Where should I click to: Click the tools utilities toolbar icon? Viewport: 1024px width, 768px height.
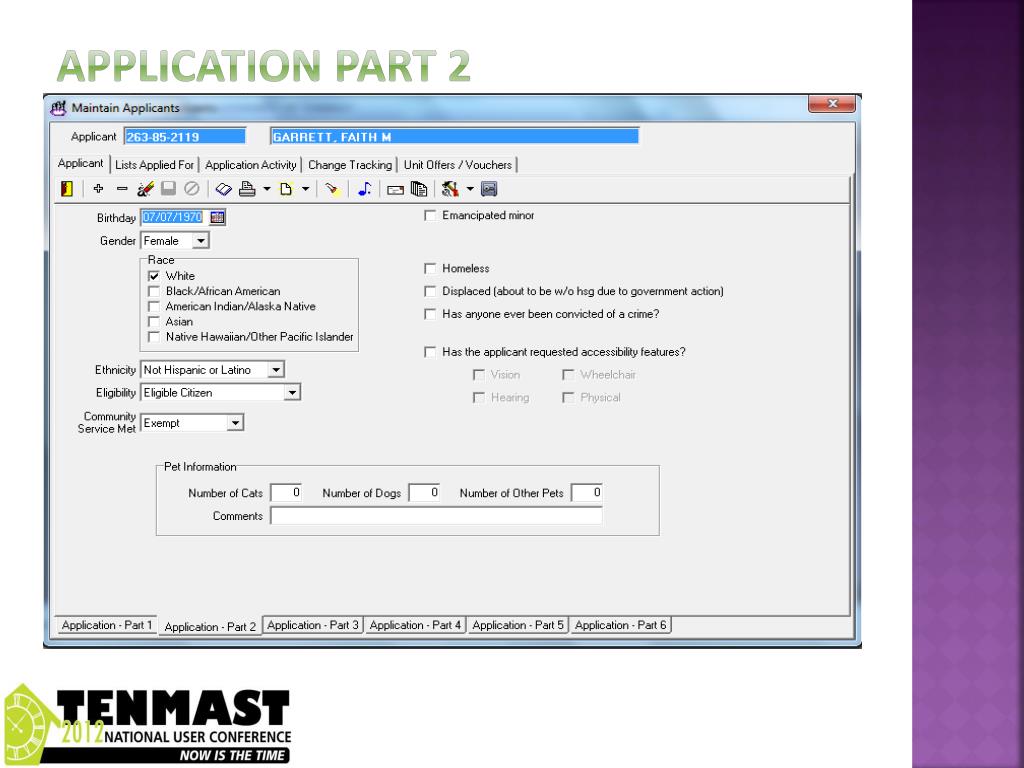(450, 189)
